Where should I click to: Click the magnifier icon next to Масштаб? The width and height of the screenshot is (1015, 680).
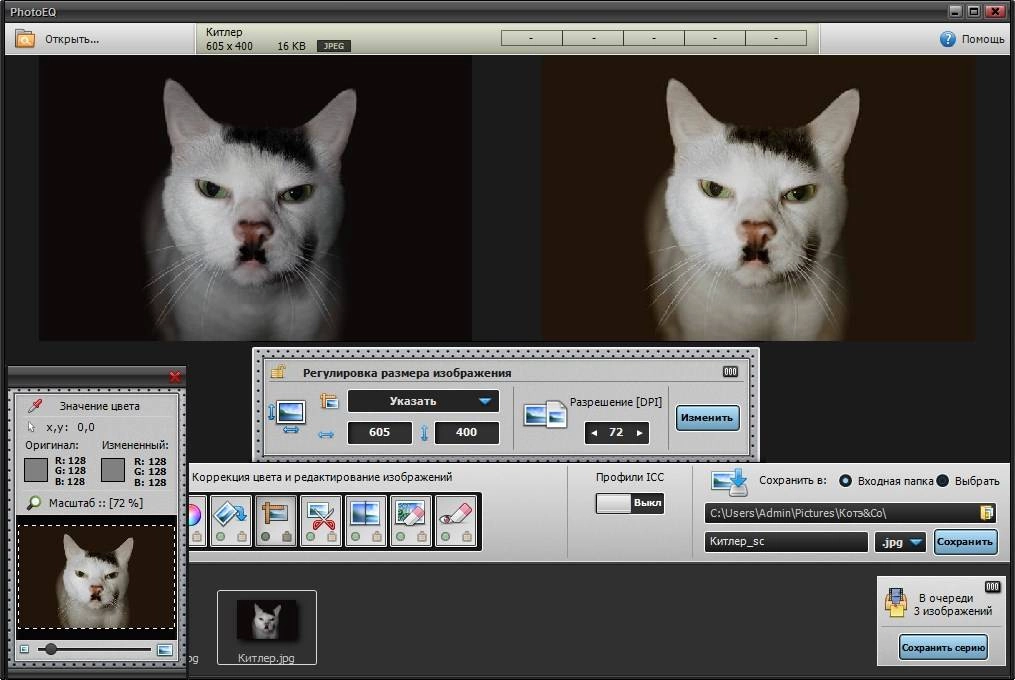[34, 503]
